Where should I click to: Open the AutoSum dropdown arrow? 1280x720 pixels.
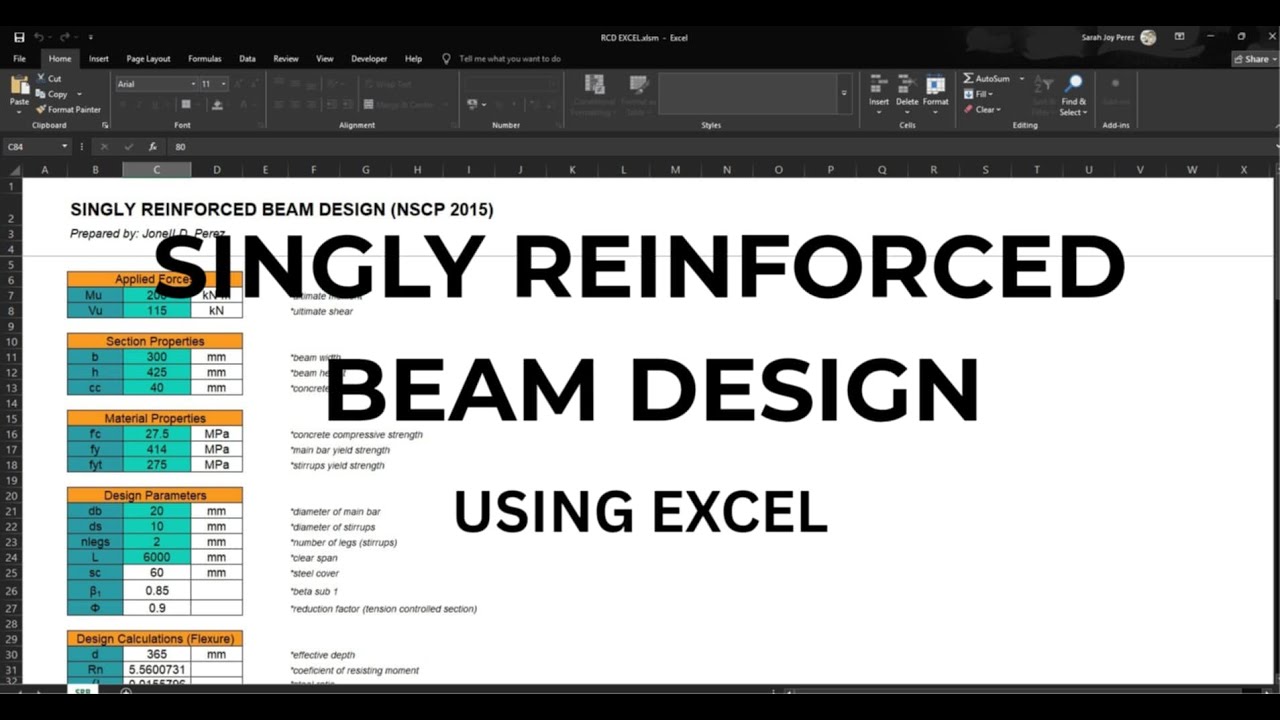(1022, 79)
